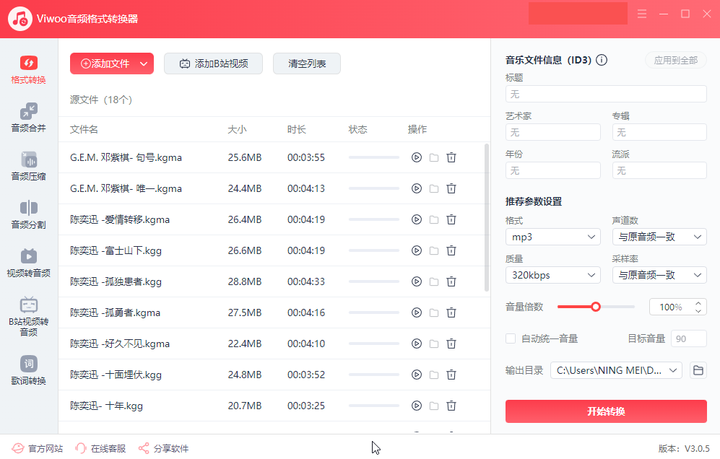
Task: Click the 年份 input field
Action: point(553,171)
